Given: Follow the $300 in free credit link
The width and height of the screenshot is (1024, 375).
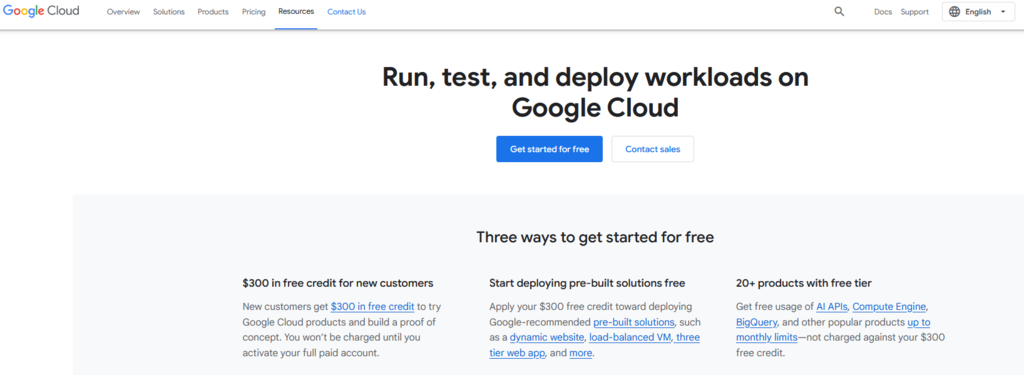Looking at the screenshot, I should pos(372,306).
